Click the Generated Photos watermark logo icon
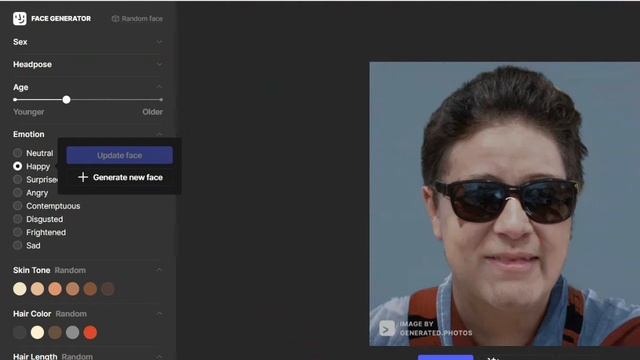The image size is (640, 360). (x=387, y=329)
